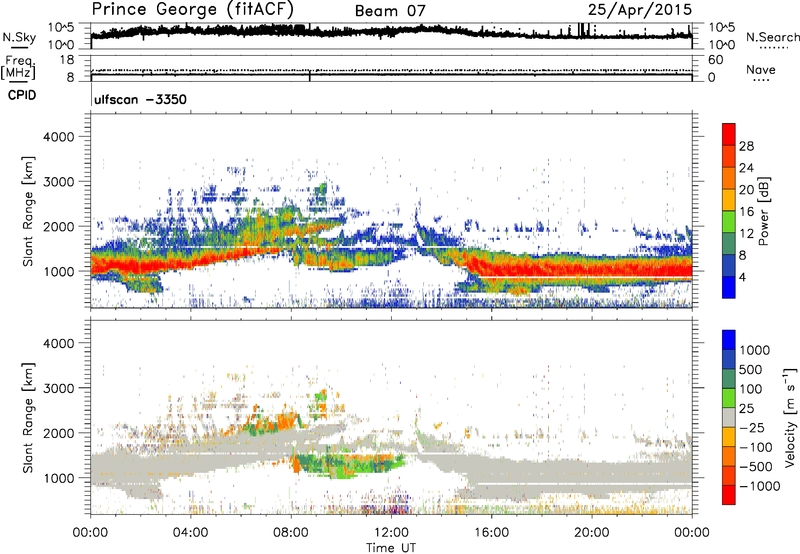Click the 'N.Sky' legend label
This screenshot has width=800, height=554.
[19, 37]
